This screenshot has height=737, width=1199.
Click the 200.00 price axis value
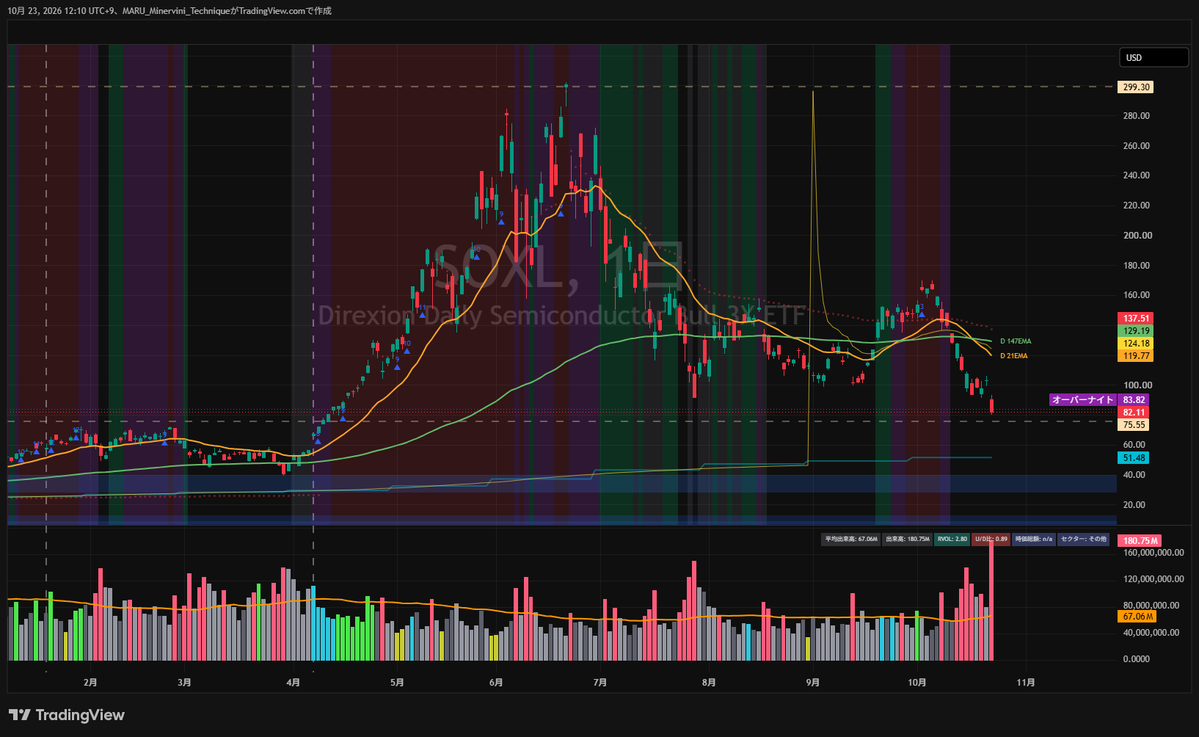click(1137, 235)
